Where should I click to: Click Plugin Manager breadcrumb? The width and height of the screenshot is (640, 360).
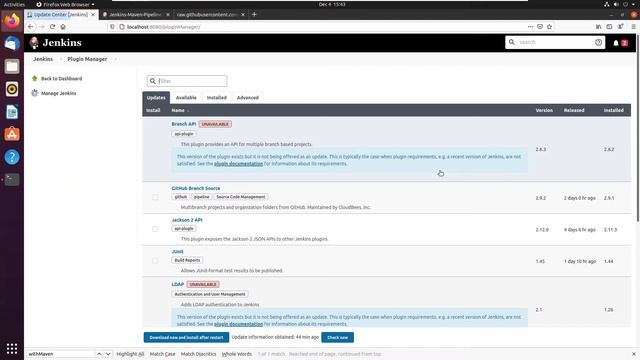coord(87,59)
